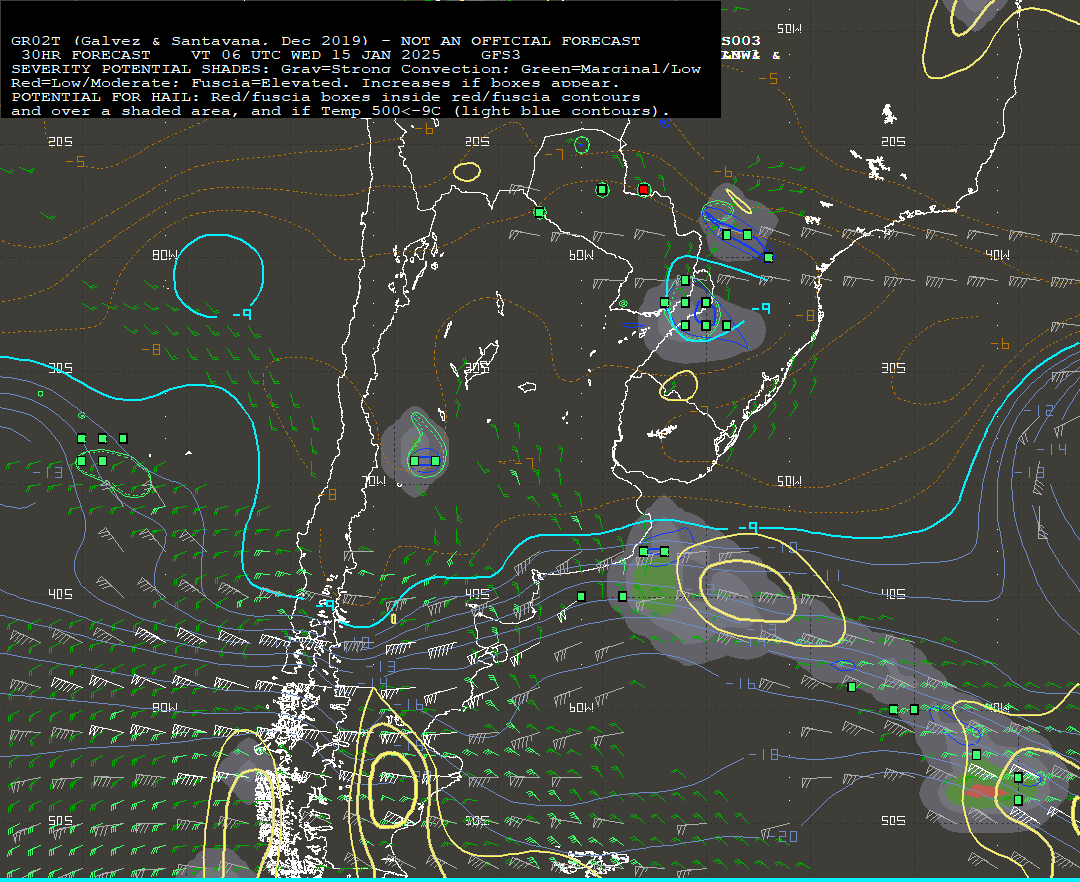Click the red-shaded convection area
The height and width of the screenshot is (882, 1080).
[985, 792]
